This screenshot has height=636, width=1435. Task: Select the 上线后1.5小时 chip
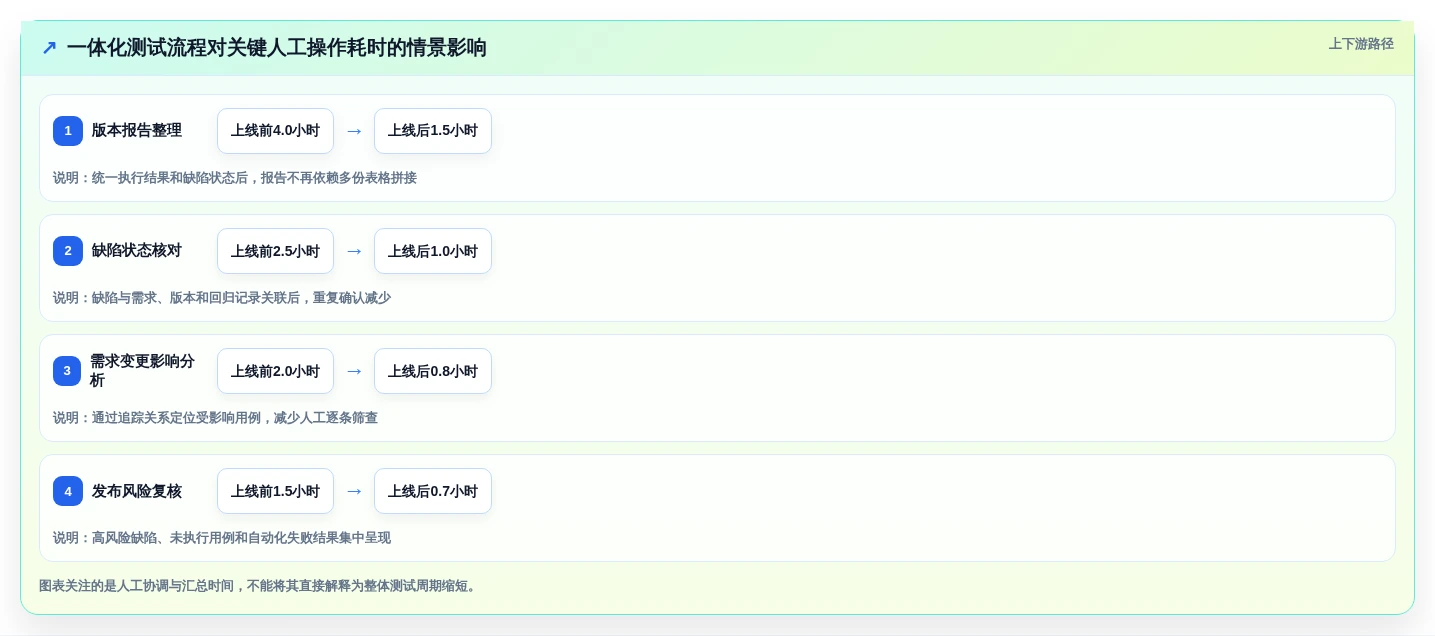click(433, 131)
